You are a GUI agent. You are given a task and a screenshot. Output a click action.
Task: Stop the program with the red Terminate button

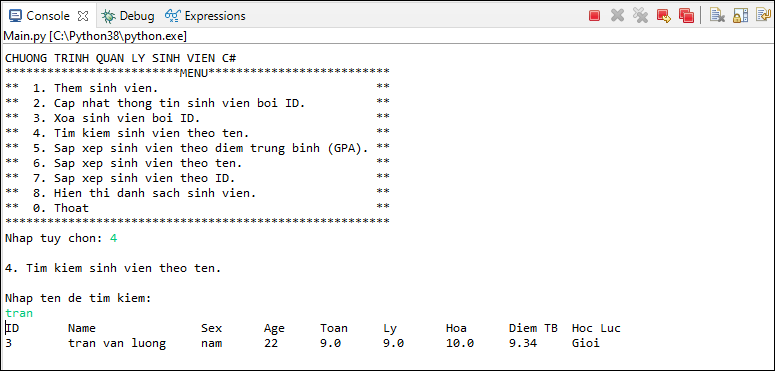coord(594,16)
